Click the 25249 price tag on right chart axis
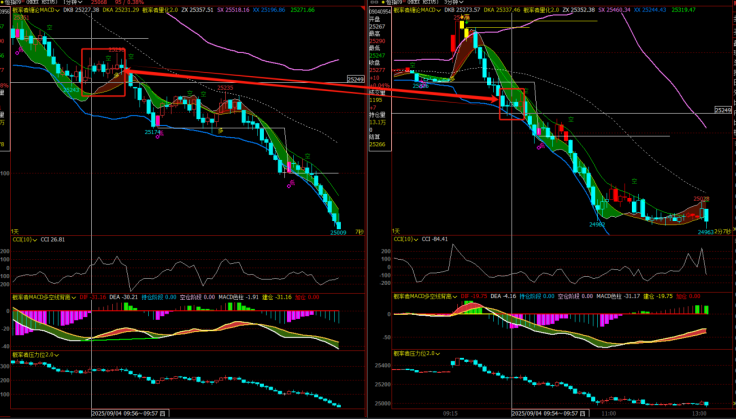Screen dimensions: 737x419 724,110
